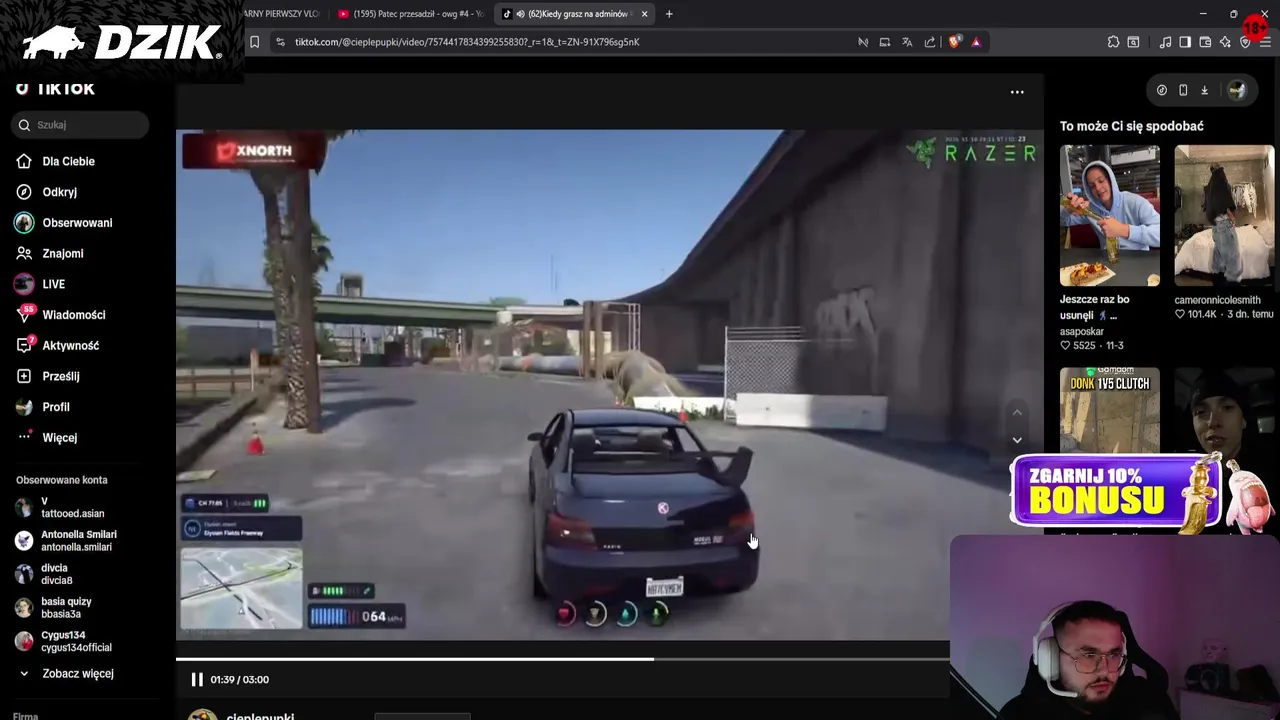Seek on the video progress bar

[x=562, y=659]
